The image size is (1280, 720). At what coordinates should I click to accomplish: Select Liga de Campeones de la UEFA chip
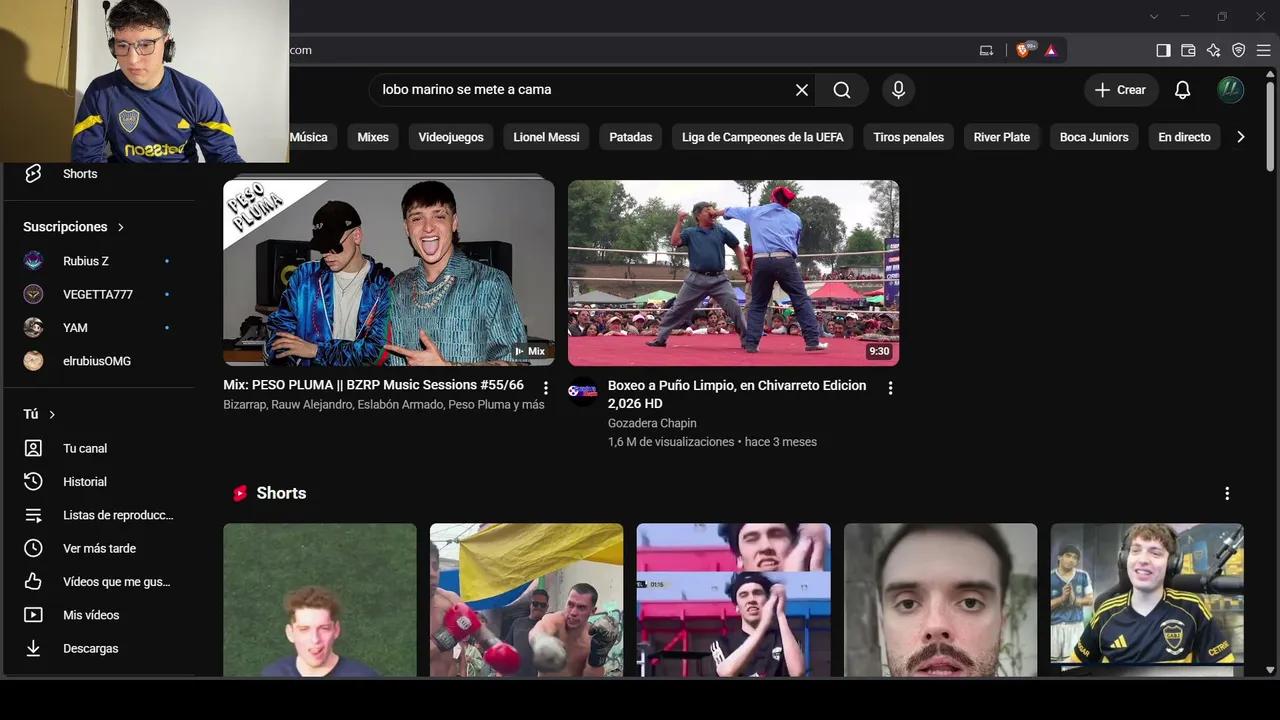point(763,137)
